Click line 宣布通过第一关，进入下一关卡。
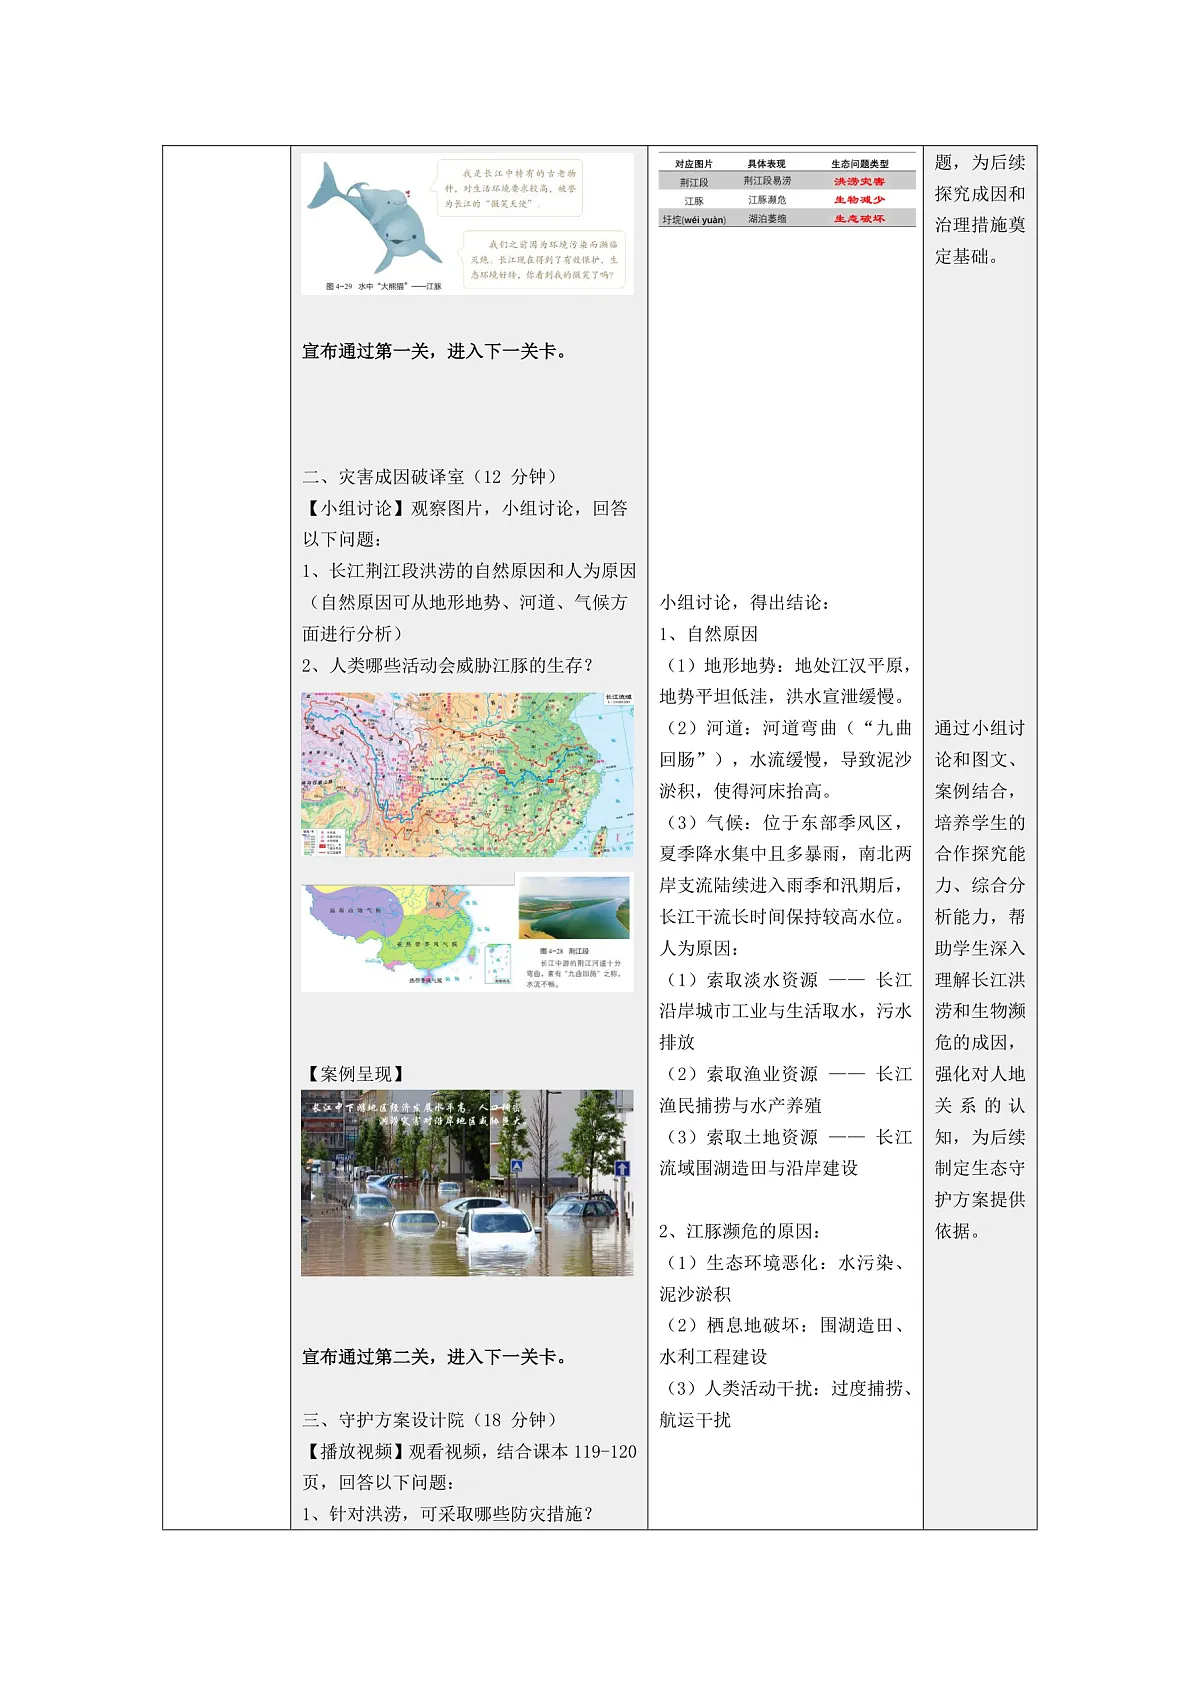 438,351
